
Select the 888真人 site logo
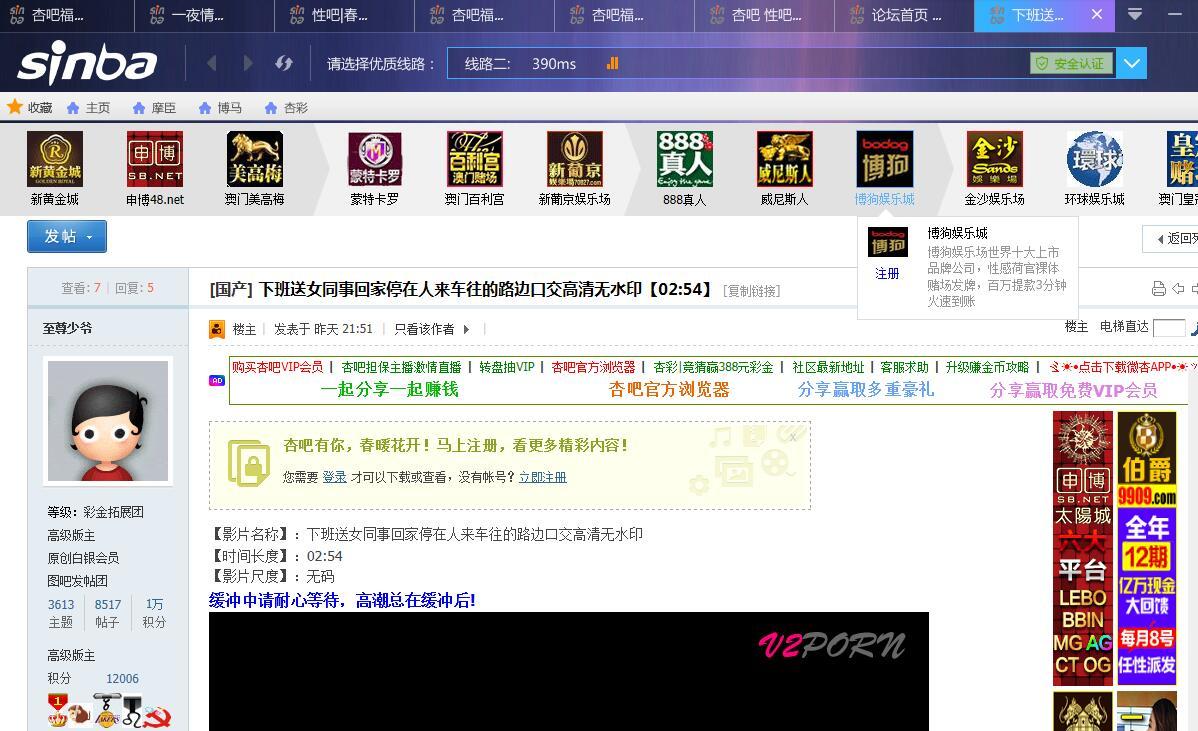tap(684, 160)
